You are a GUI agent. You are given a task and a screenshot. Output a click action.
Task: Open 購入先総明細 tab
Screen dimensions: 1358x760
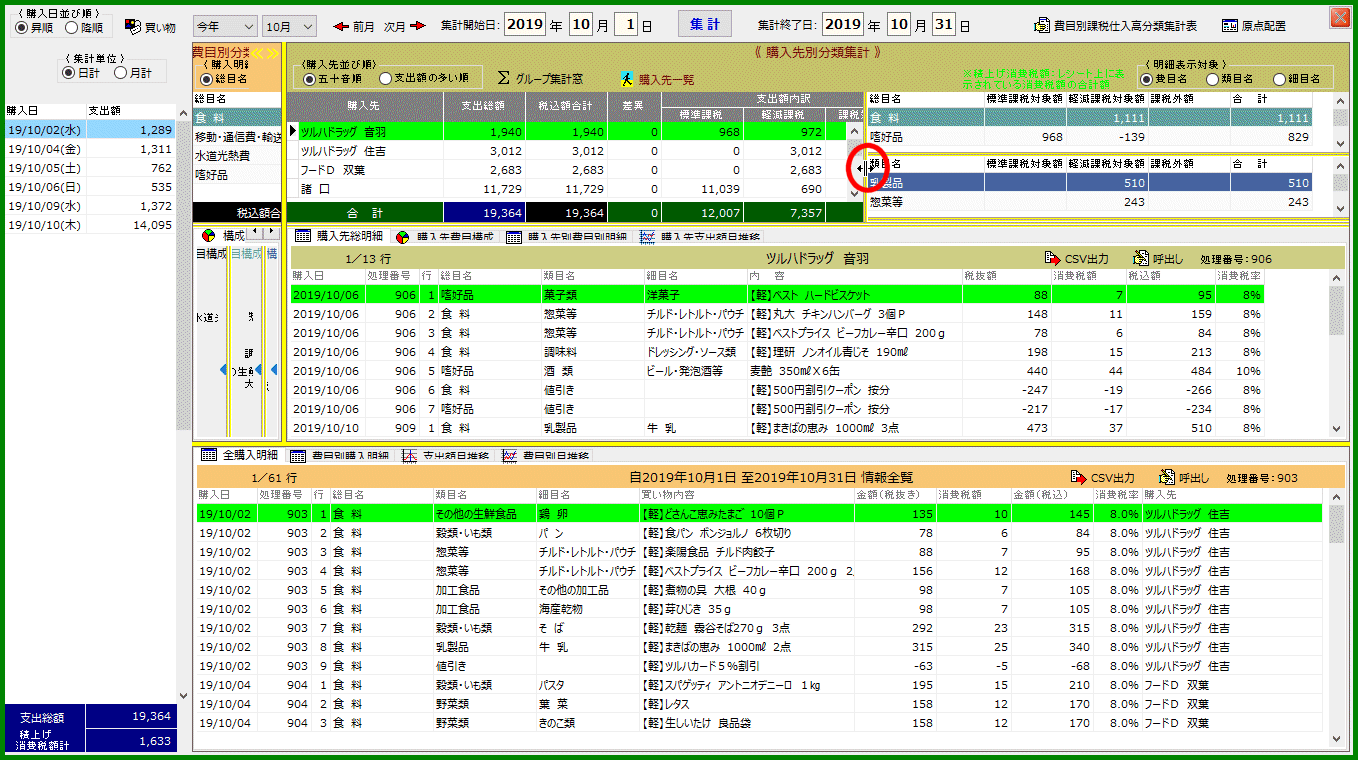(x=338, y=236)
